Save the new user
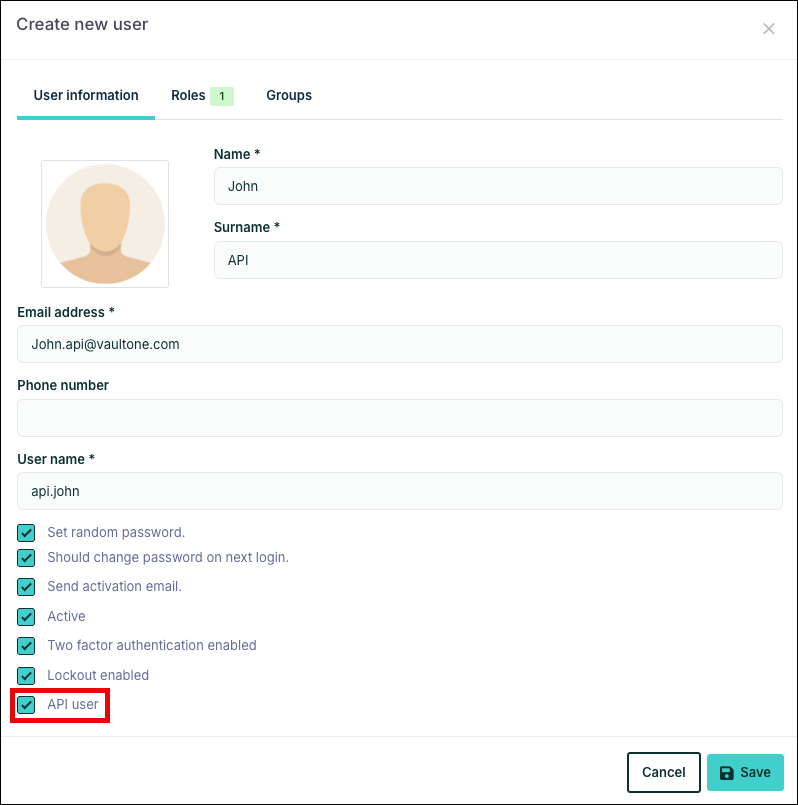Image resolution: width=798 pixels, height=805 pixels. pyautogui.click(x=745, y=772)
